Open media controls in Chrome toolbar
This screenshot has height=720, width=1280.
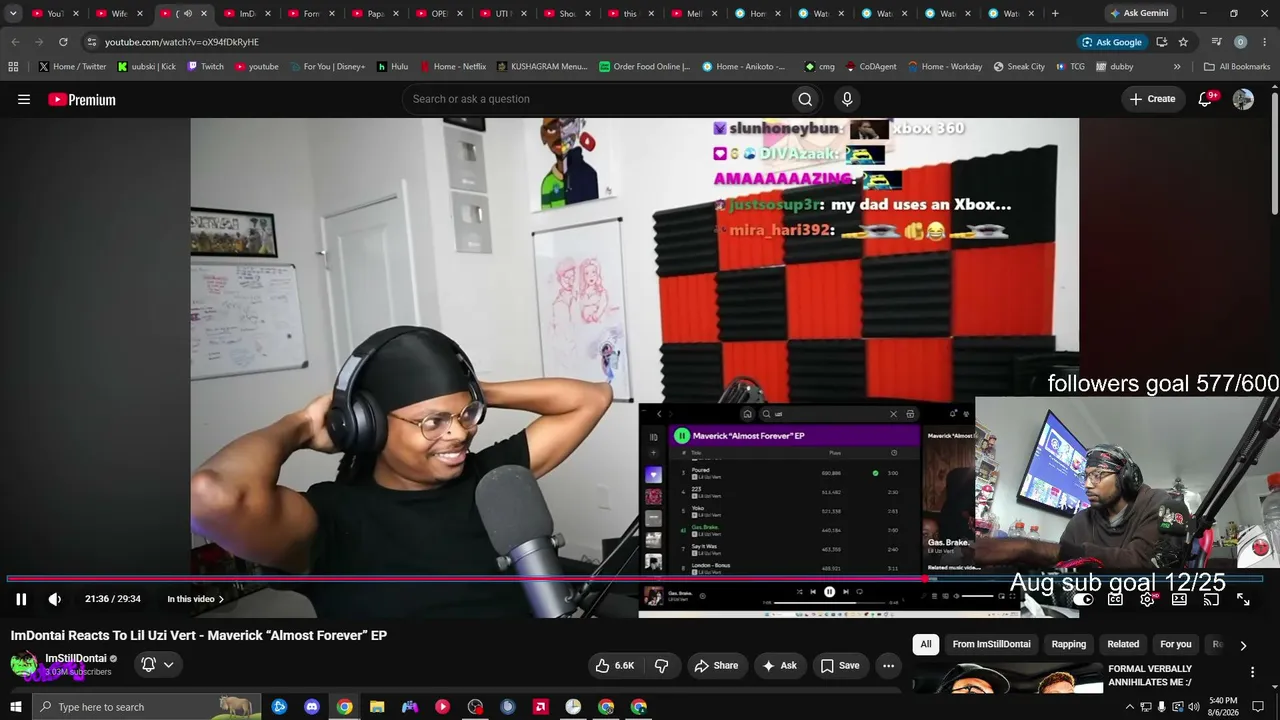pyautogui.click(x=1217, y=42)
